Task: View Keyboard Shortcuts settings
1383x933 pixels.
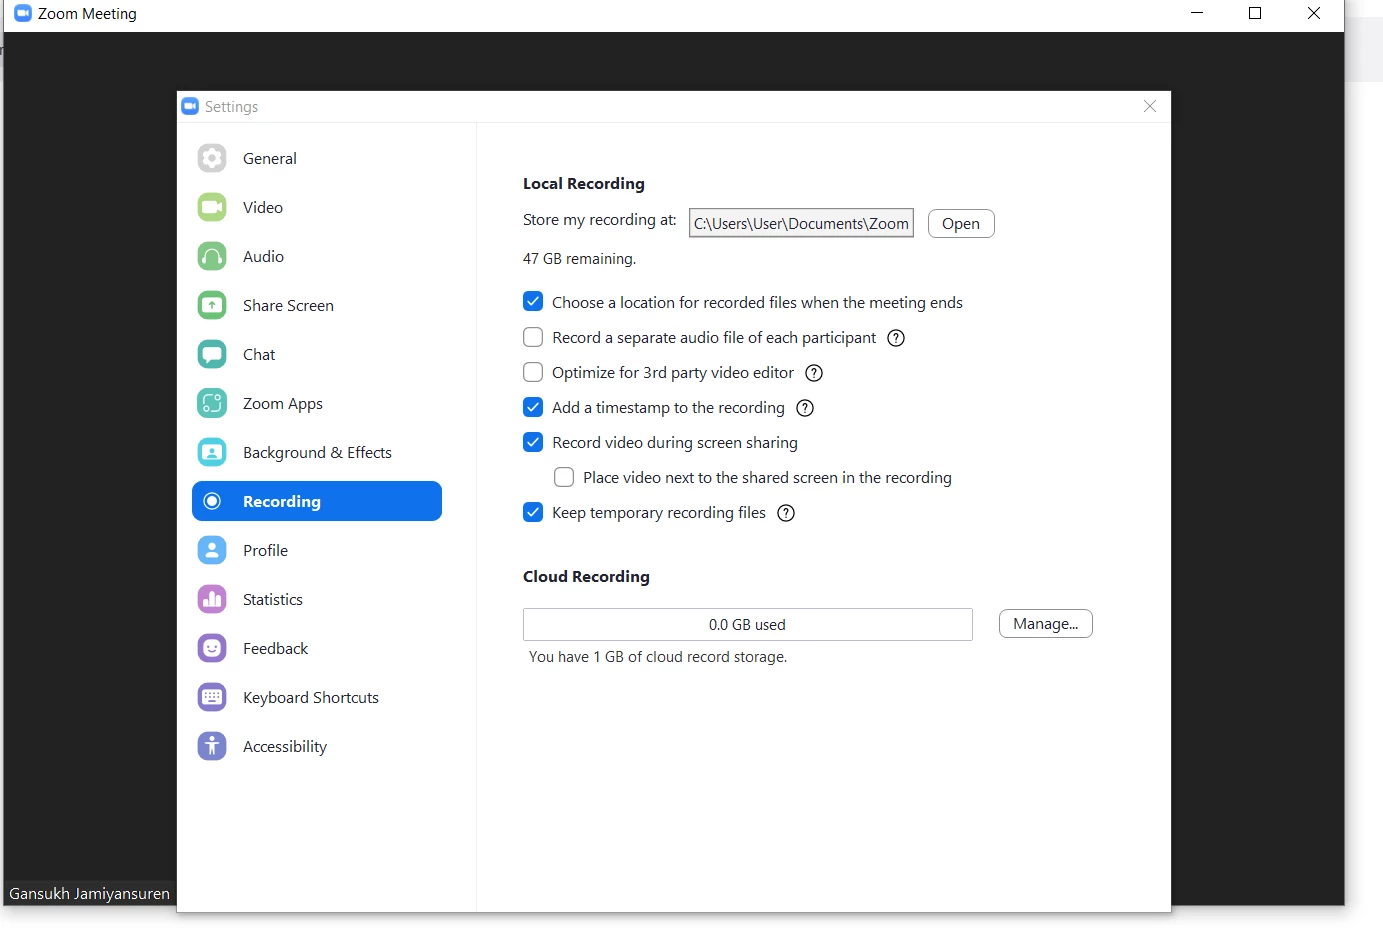Action: pos(317,697)
